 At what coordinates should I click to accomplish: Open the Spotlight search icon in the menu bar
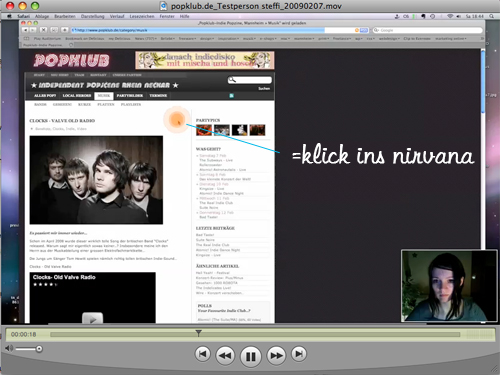tap(491, 16)
